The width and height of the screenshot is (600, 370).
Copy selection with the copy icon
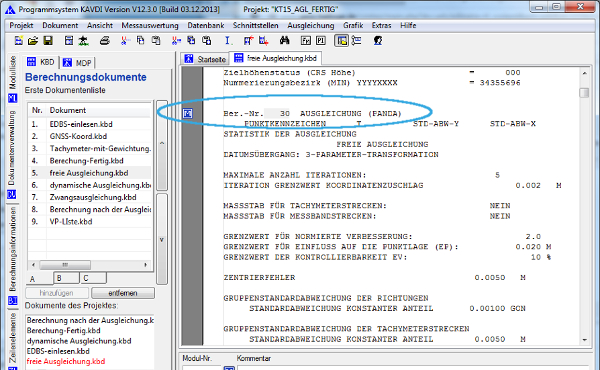(x=140, y=41)
